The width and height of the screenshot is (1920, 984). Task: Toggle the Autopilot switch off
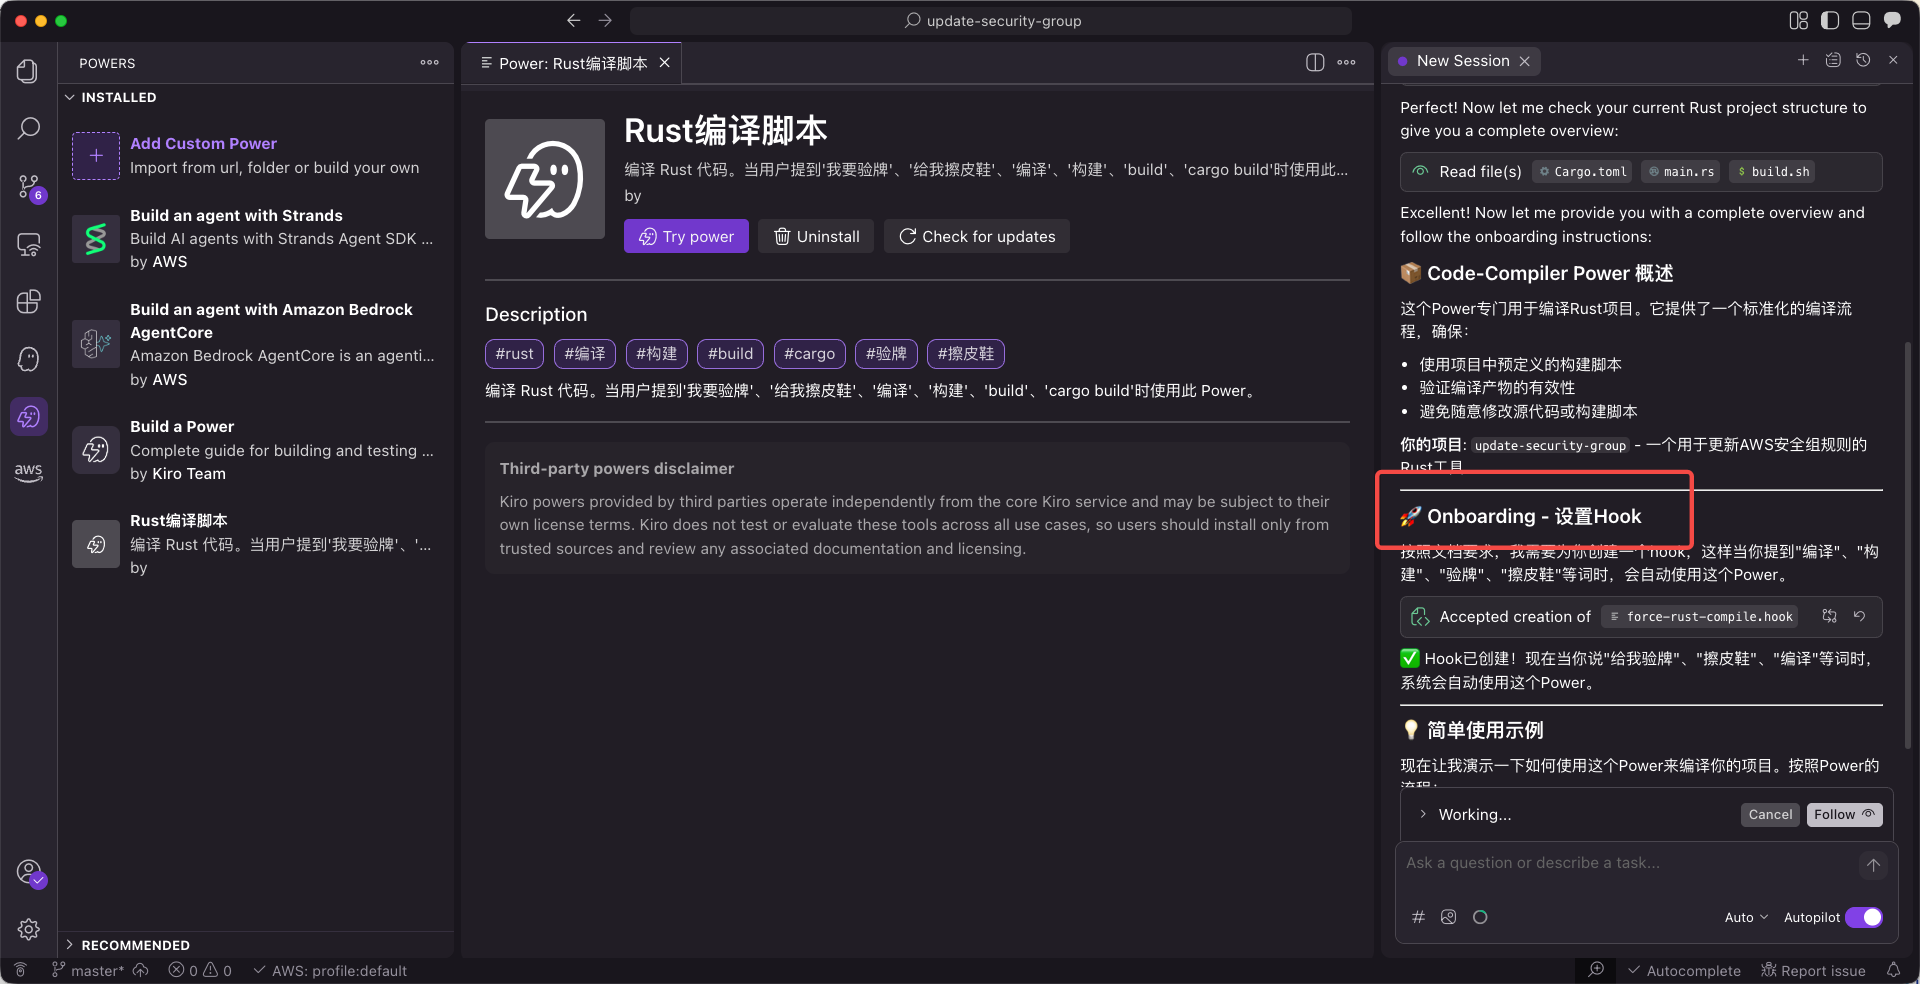coord(1864,917)
